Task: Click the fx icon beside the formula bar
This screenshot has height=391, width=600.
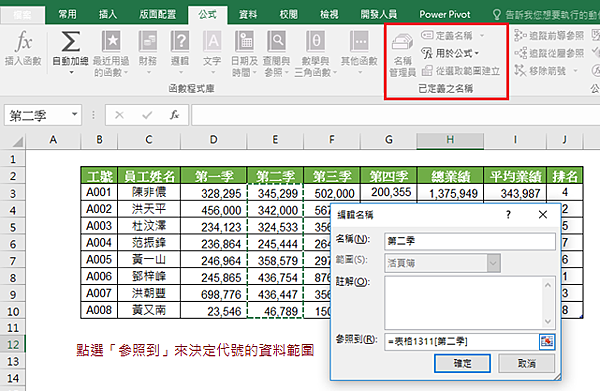Action: tap(174, 115)
